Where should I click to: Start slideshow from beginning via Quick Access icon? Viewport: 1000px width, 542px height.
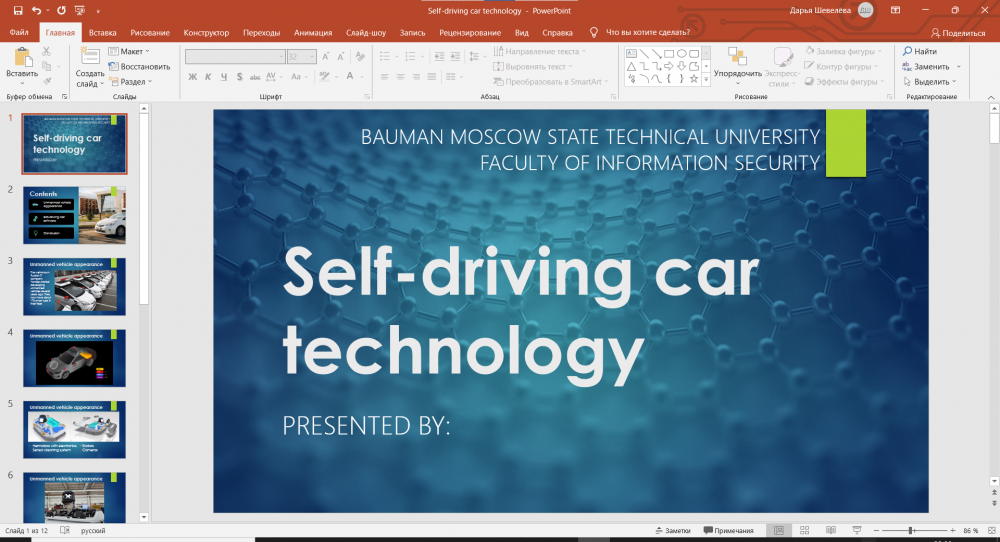tap(80, 10)
